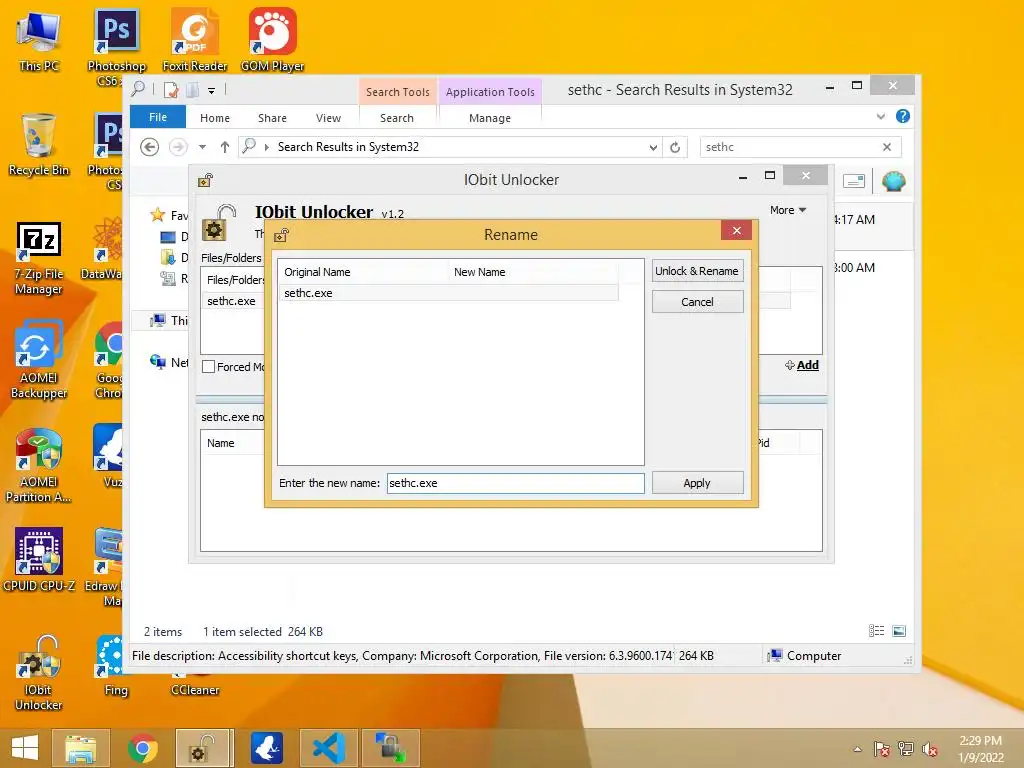
Task: Open recent locations dropdown arrow
Action: click(202, 147)
